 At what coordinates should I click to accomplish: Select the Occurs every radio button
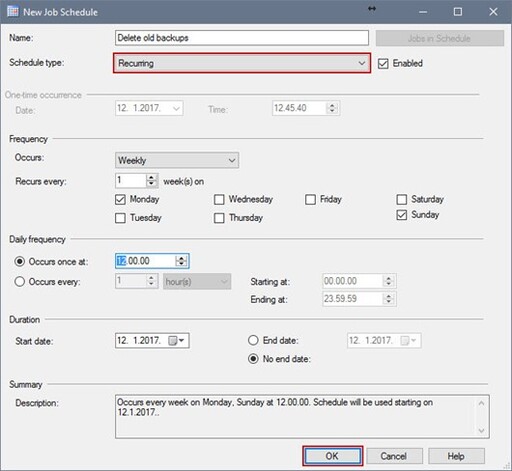[19, 282]
